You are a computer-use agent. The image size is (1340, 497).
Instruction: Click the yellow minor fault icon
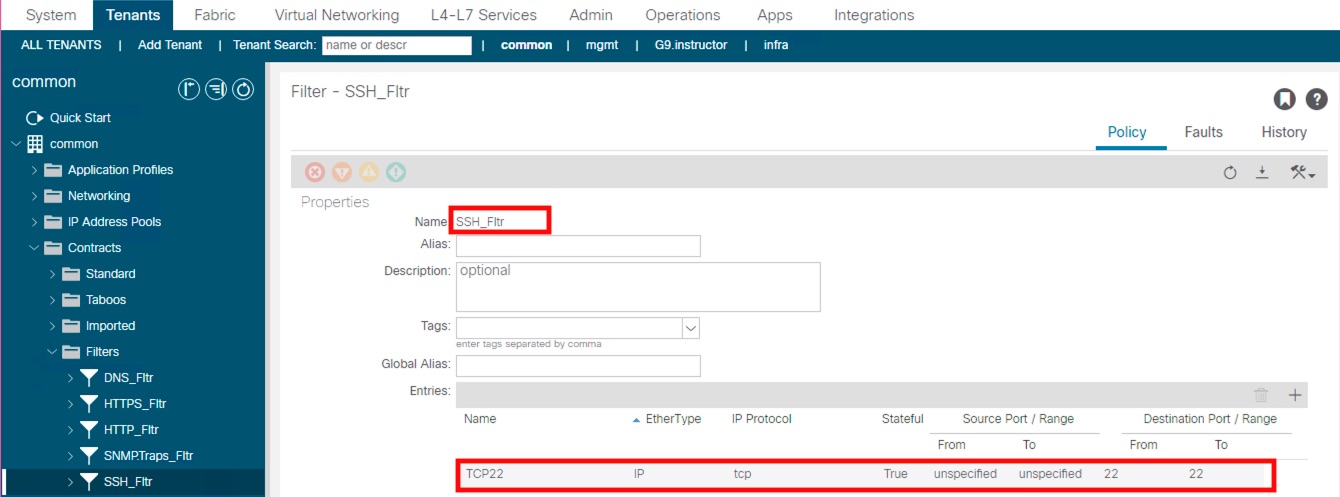(x=369, y=172)
